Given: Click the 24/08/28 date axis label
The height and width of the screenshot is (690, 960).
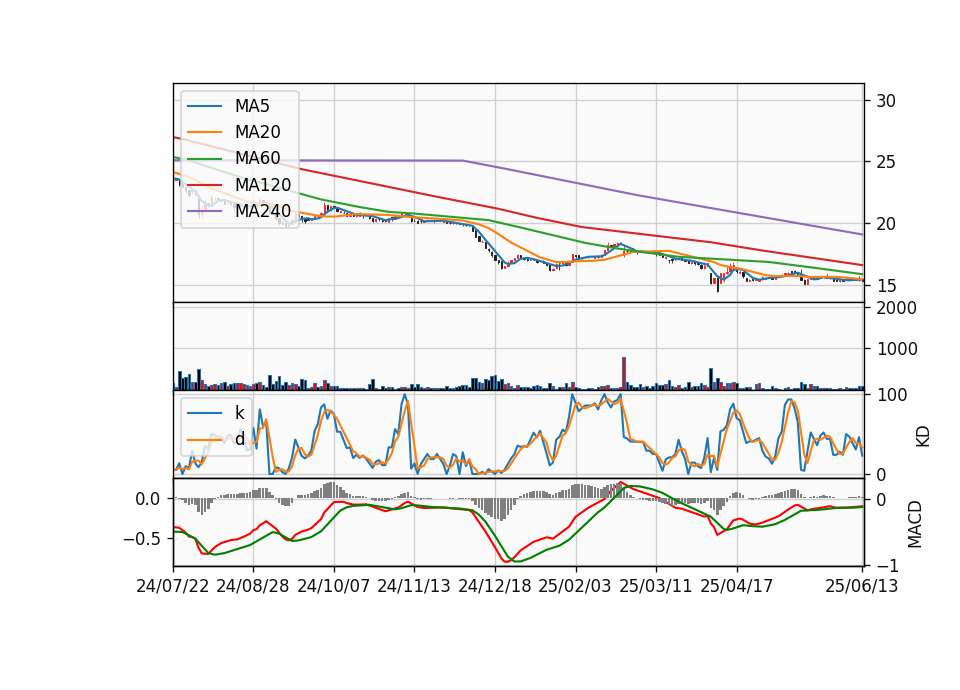Looking at the screenshot, I should [253, 586].
